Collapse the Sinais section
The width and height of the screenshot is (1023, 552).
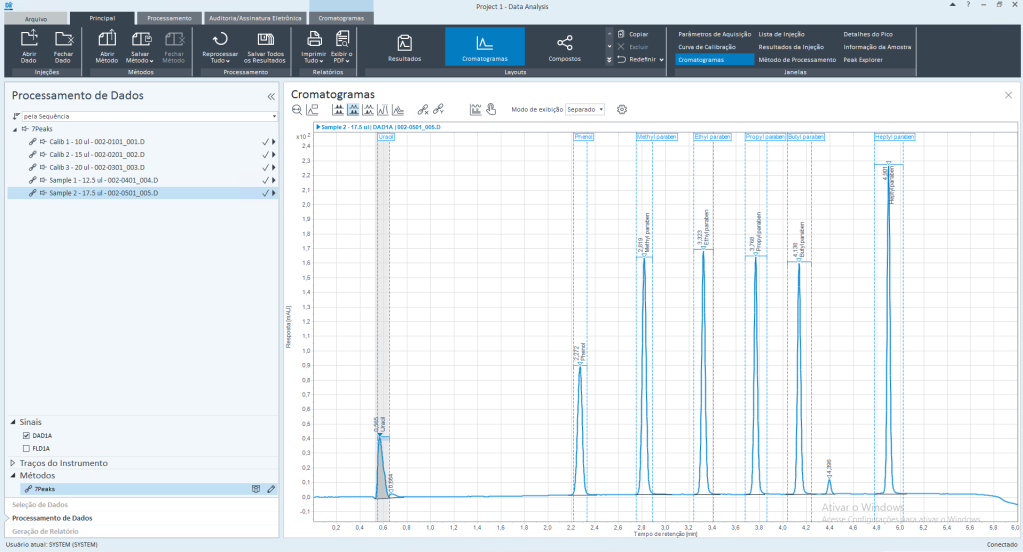13,422
